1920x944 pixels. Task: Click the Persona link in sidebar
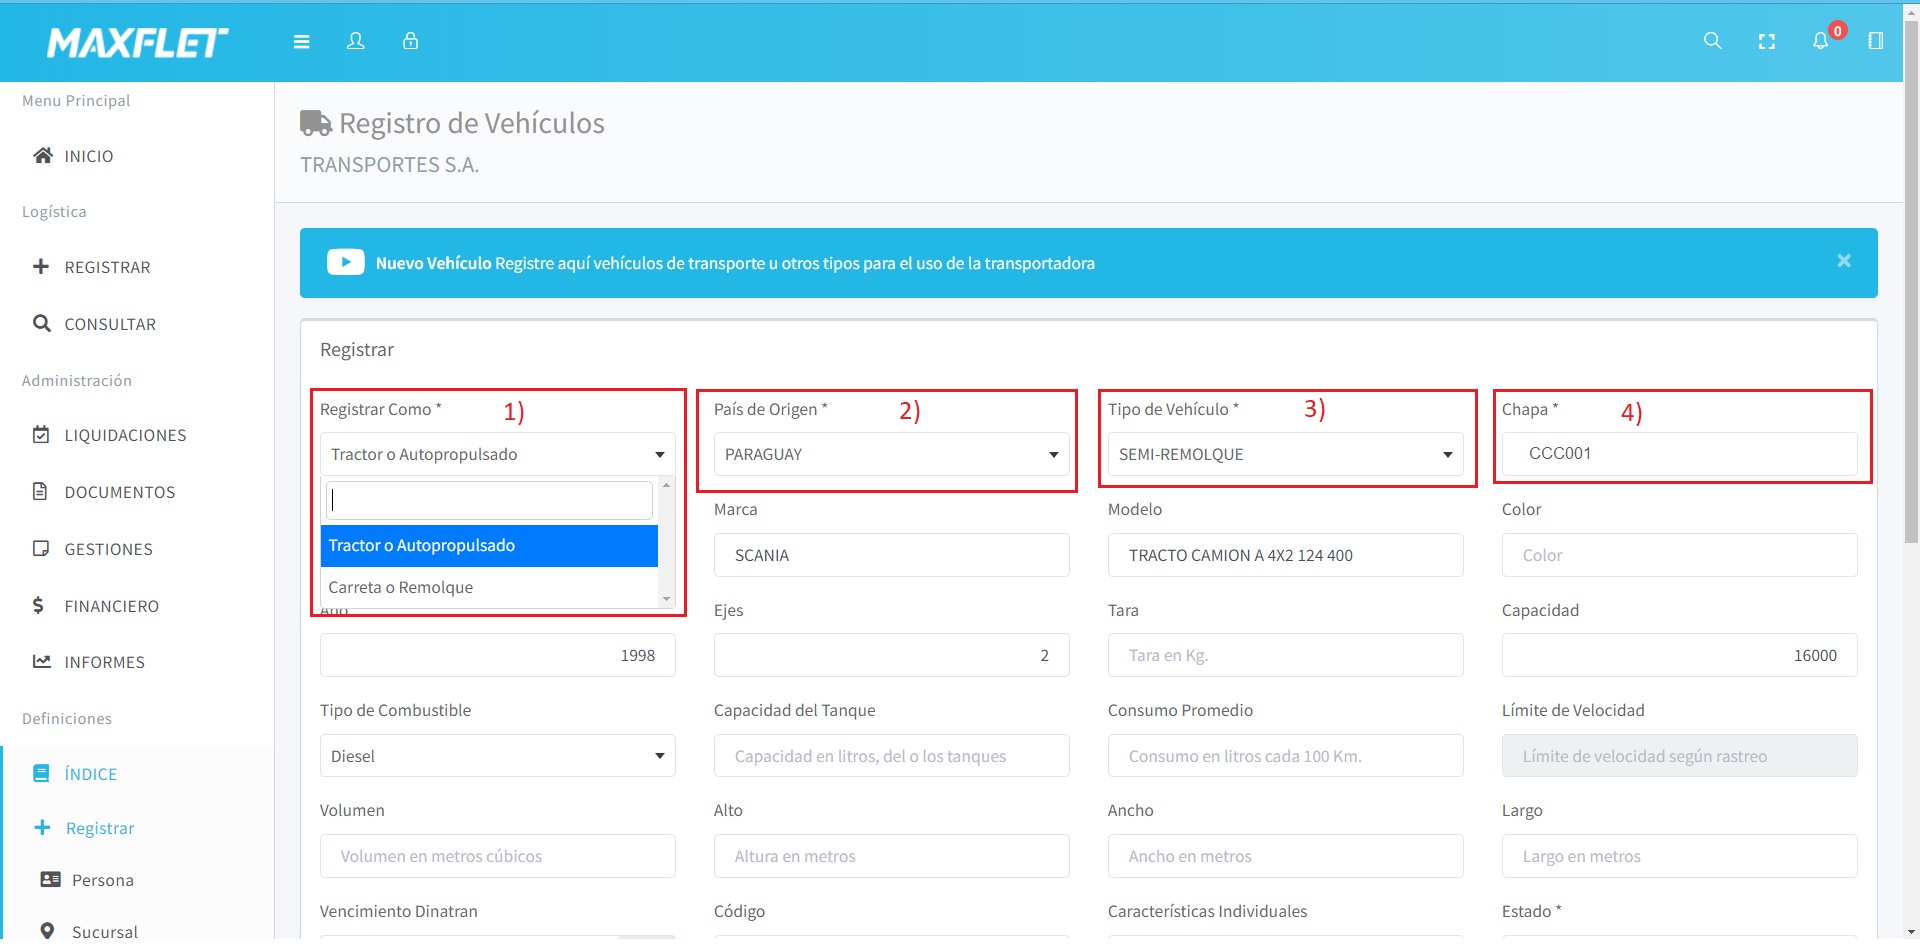point(102,880)
